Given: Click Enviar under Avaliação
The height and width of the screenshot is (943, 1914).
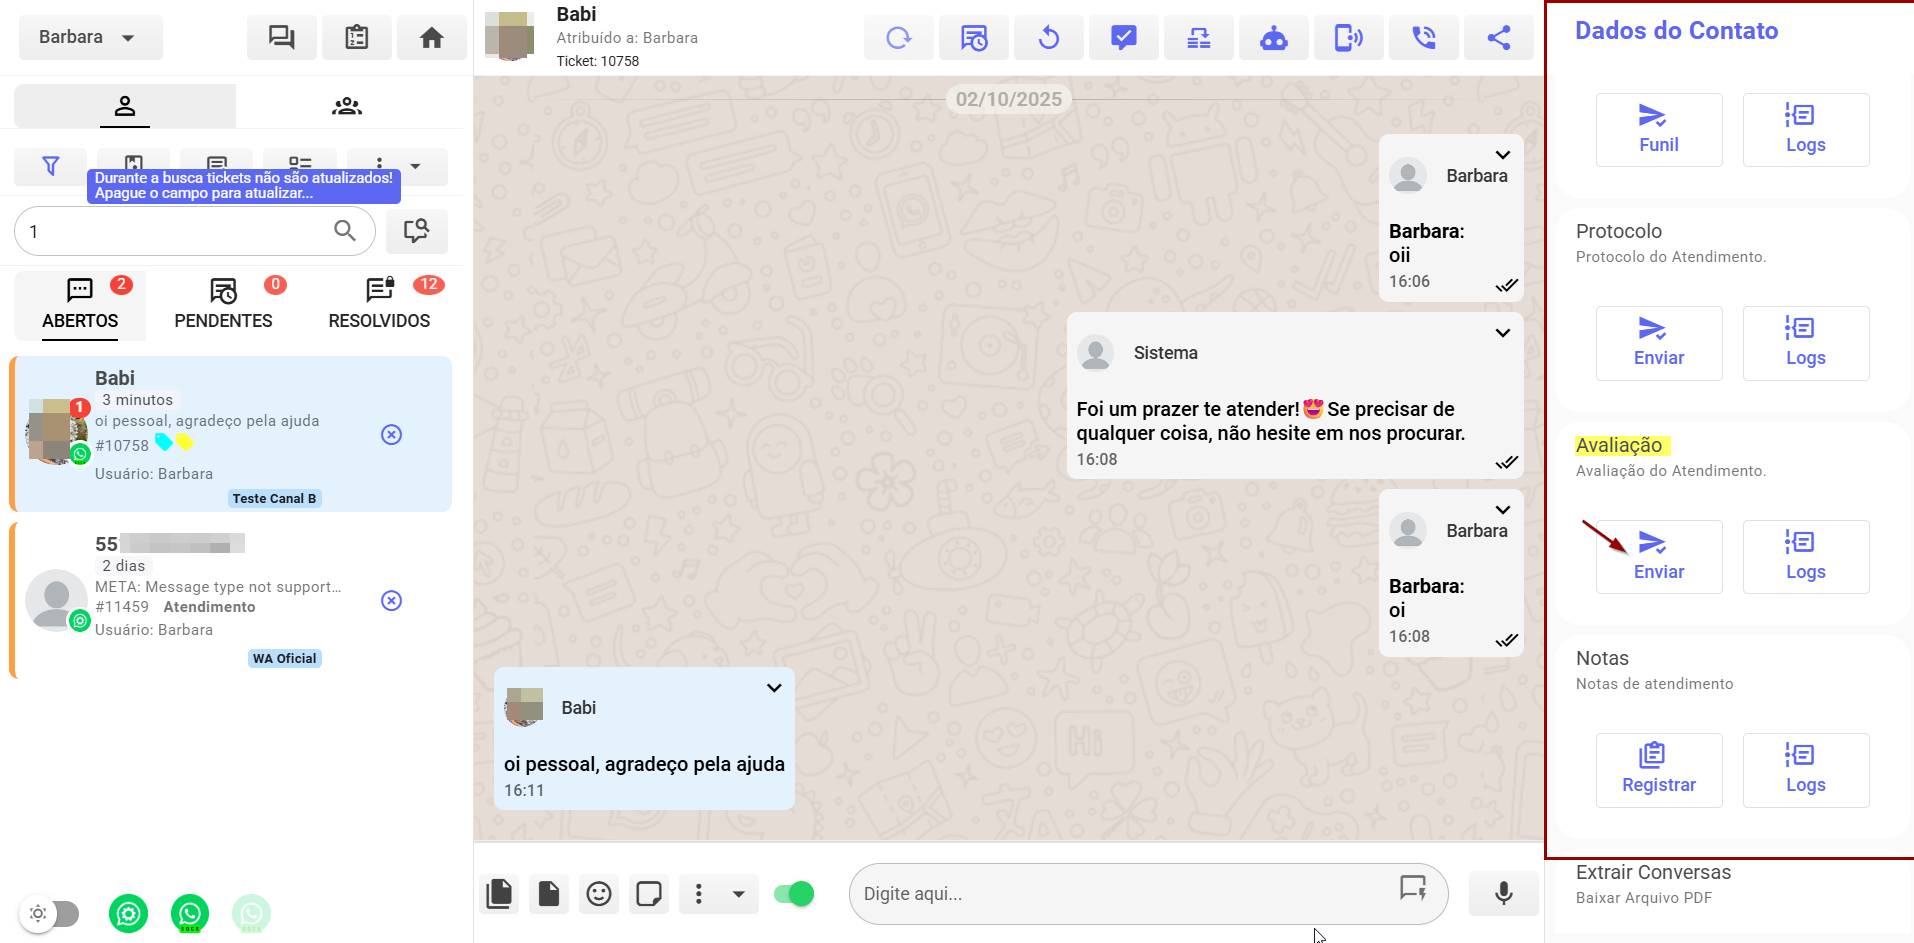Looking at the screenshot, I should click(1658, 557).
